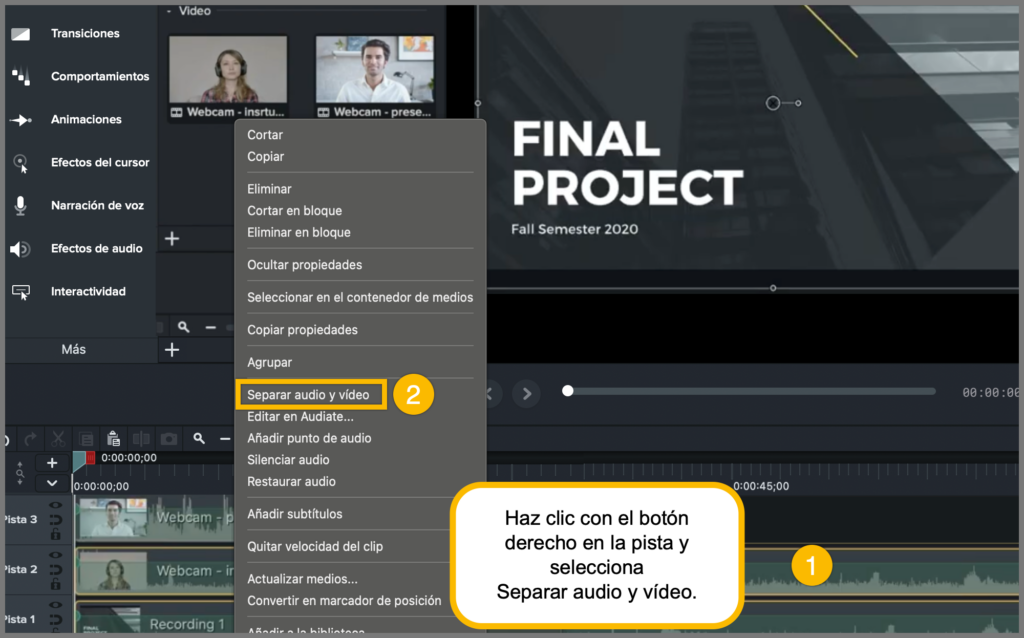This screenshot has height=638, width=1024.
Task: Expand the Más tools list
Action: click(73, 350)
